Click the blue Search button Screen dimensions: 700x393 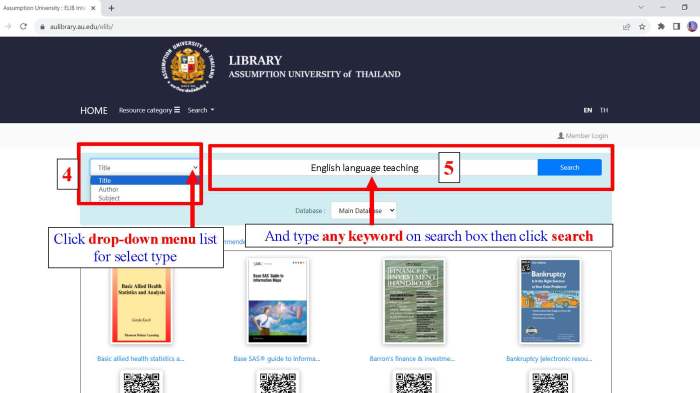[569, 167]
